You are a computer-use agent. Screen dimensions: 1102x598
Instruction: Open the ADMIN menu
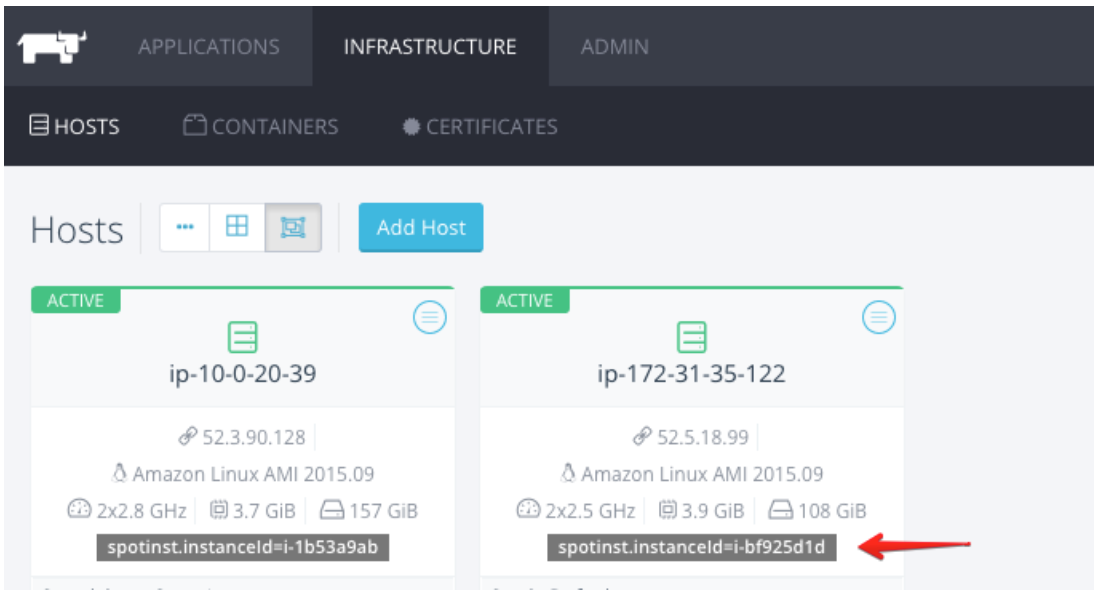pos(614,47)
